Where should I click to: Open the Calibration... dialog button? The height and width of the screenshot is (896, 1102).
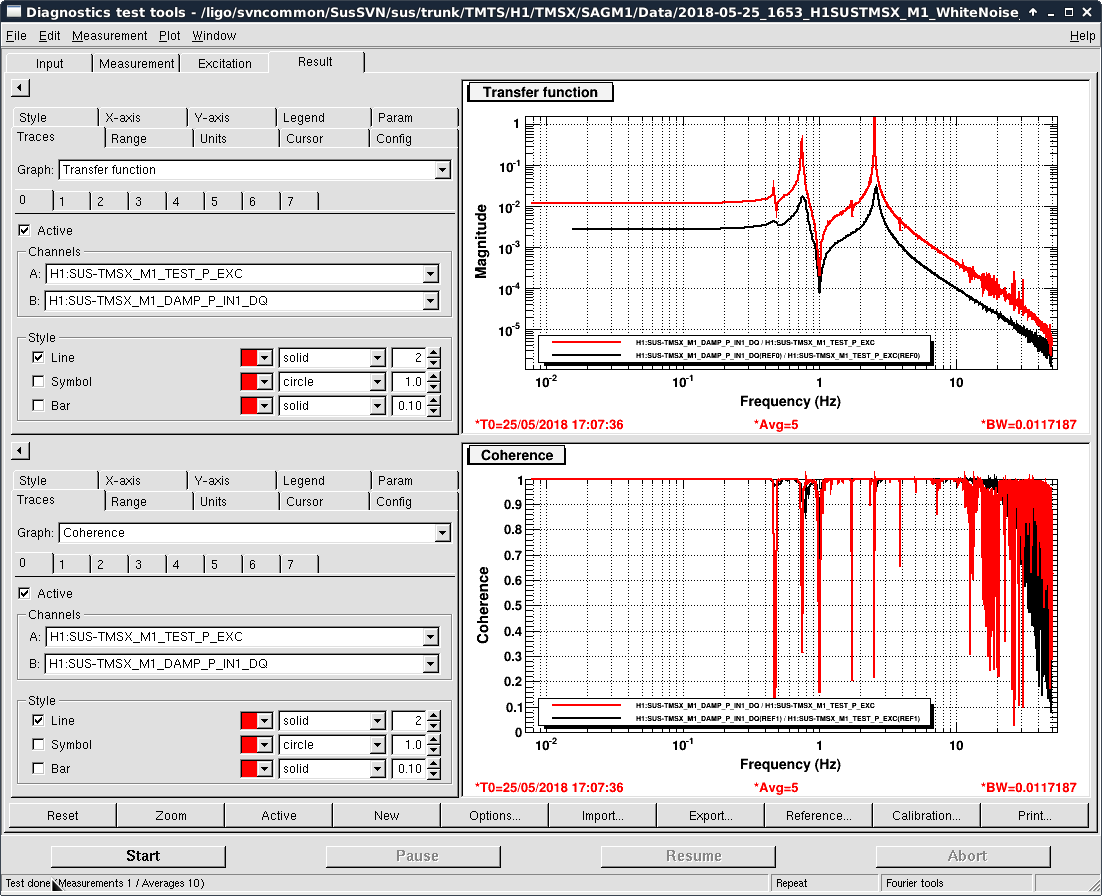pyautogui.click(x=926, y=815)
